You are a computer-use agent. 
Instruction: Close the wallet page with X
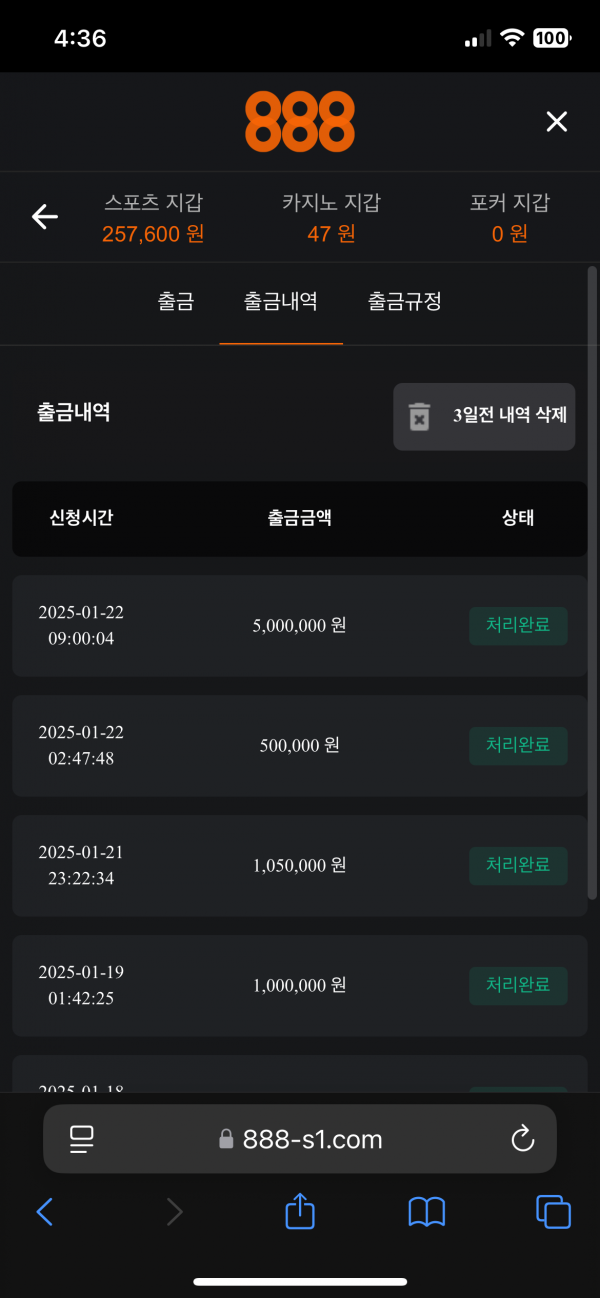click(556, 122)
